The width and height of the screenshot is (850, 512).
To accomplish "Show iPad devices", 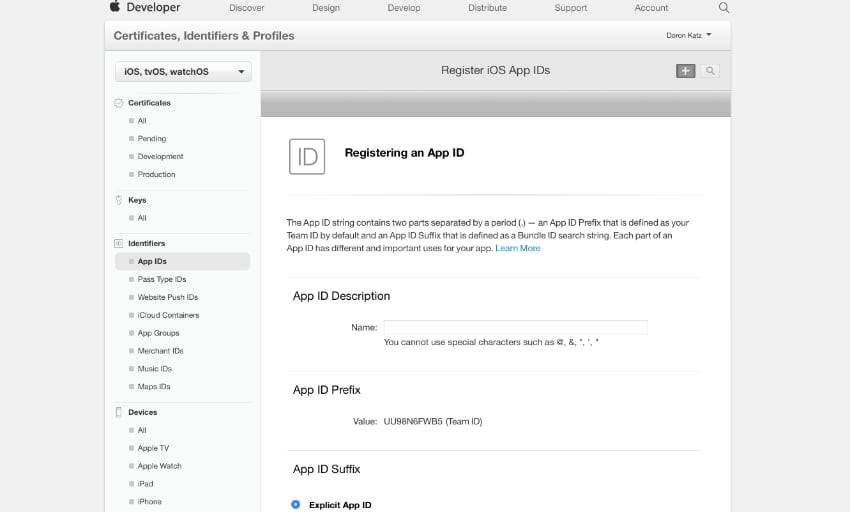I will [x=145, y=484].
